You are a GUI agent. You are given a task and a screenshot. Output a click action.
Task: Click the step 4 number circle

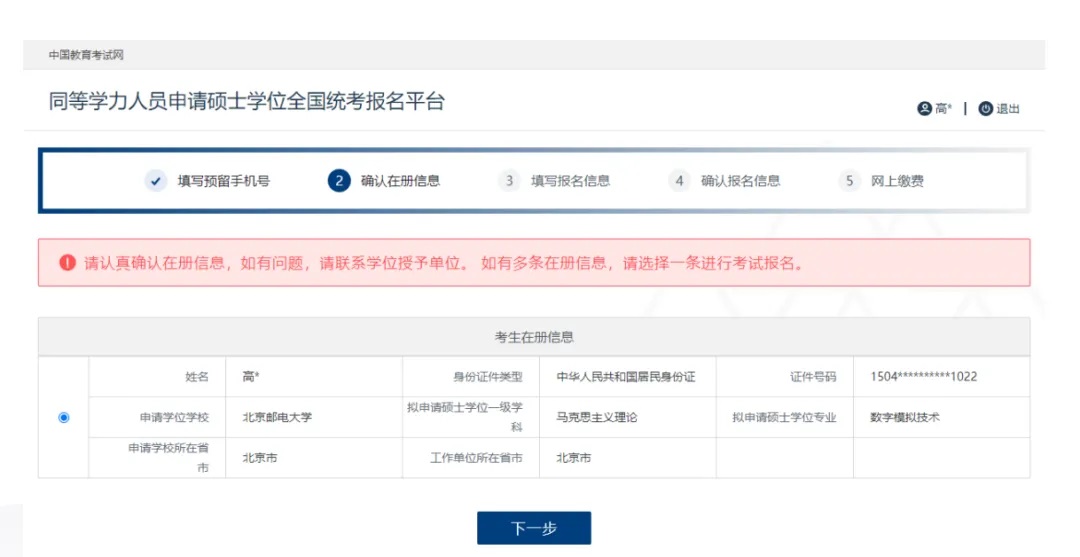click(679, 181)
